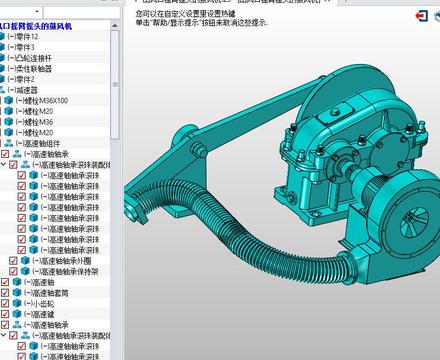Select the 凸轮连接杆 tree item

(30, 58)
